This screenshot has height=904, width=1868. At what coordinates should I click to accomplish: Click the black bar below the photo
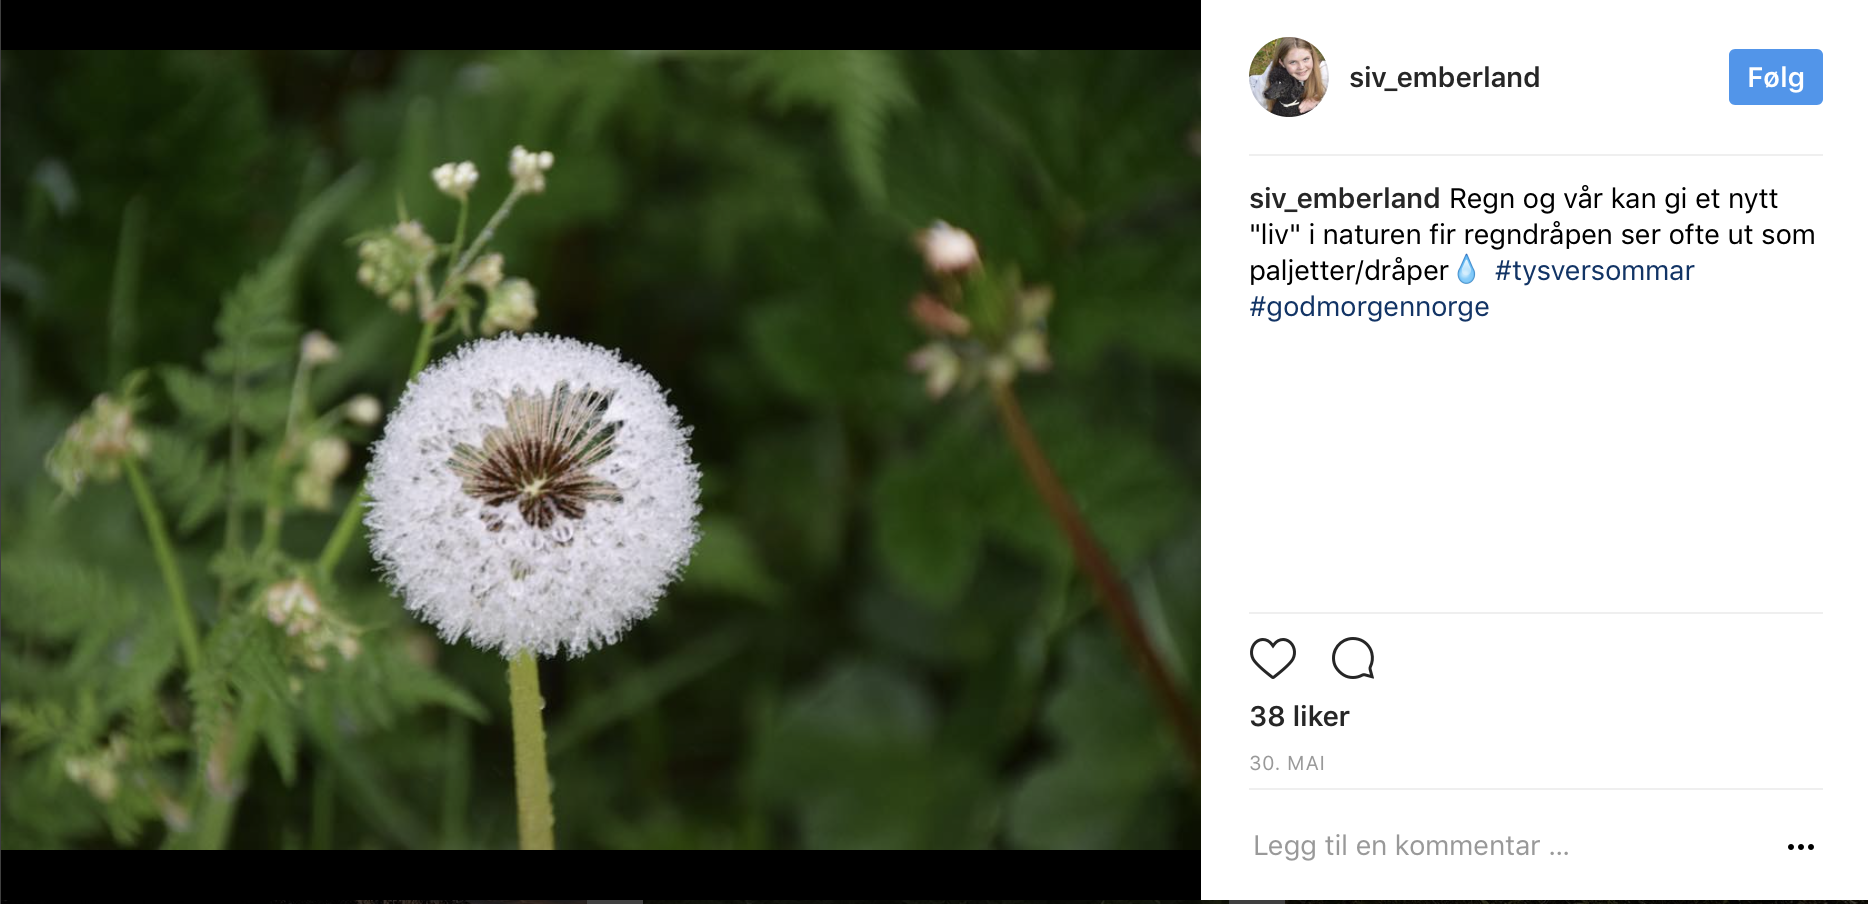coord(600,874)
